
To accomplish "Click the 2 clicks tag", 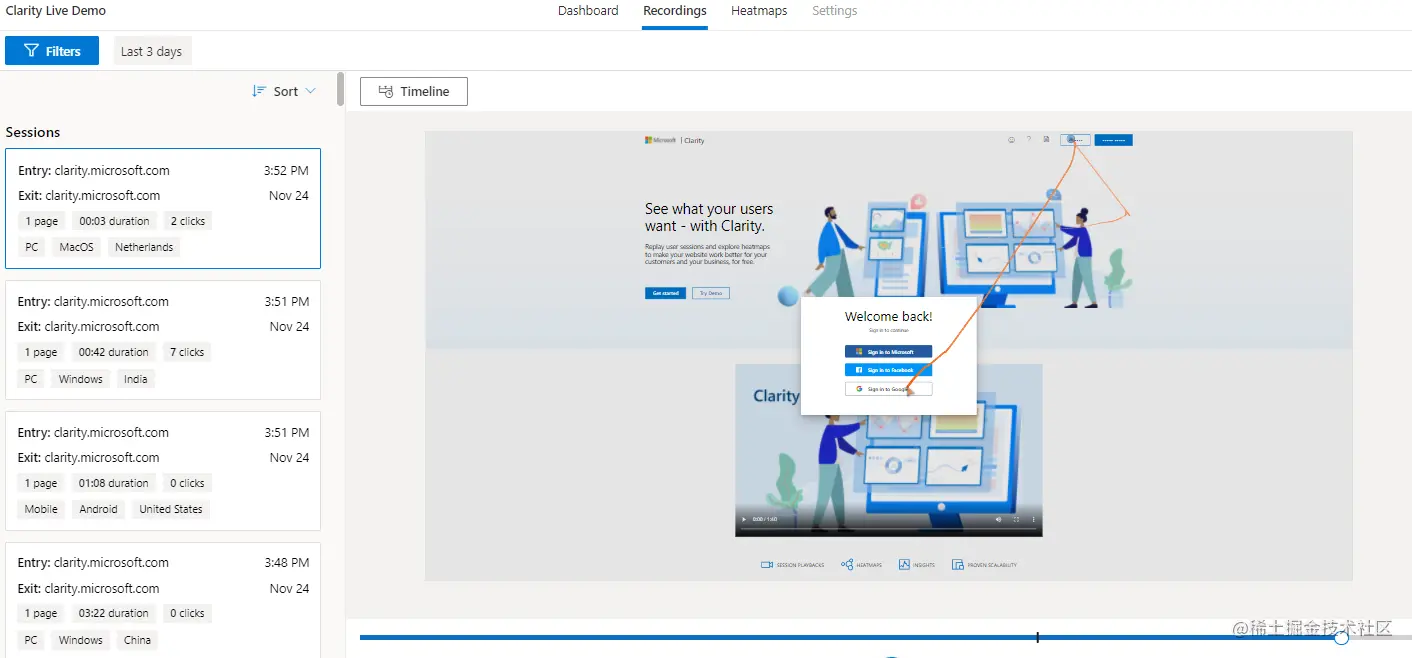I will [188, 221].
